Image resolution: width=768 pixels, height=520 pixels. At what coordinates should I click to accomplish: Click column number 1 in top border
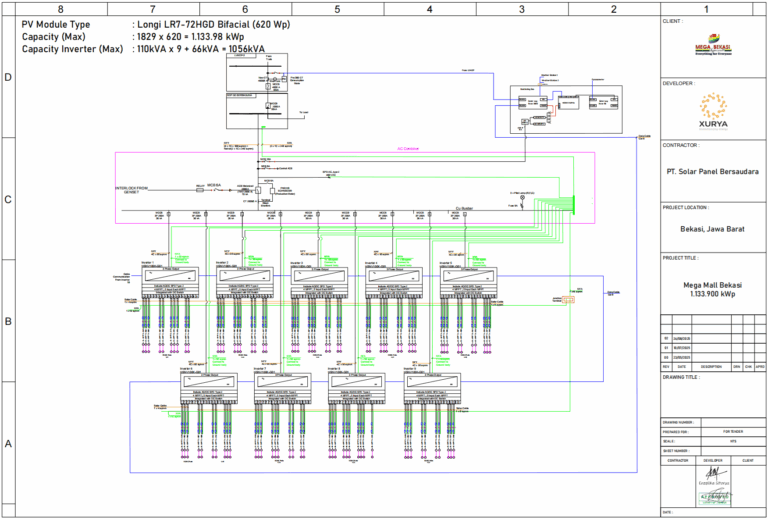[x=708, y=8]
